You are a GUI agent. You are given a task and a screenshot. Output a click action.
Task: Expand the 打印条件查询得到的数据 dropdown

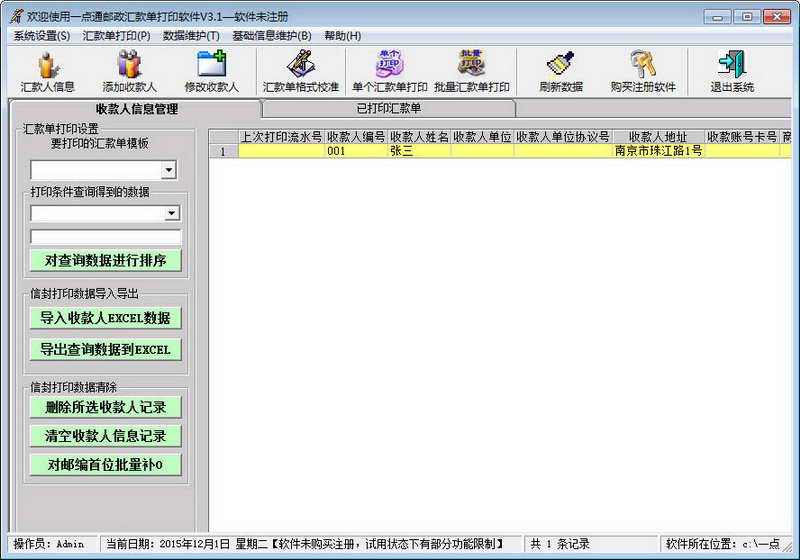click(172, 213)
